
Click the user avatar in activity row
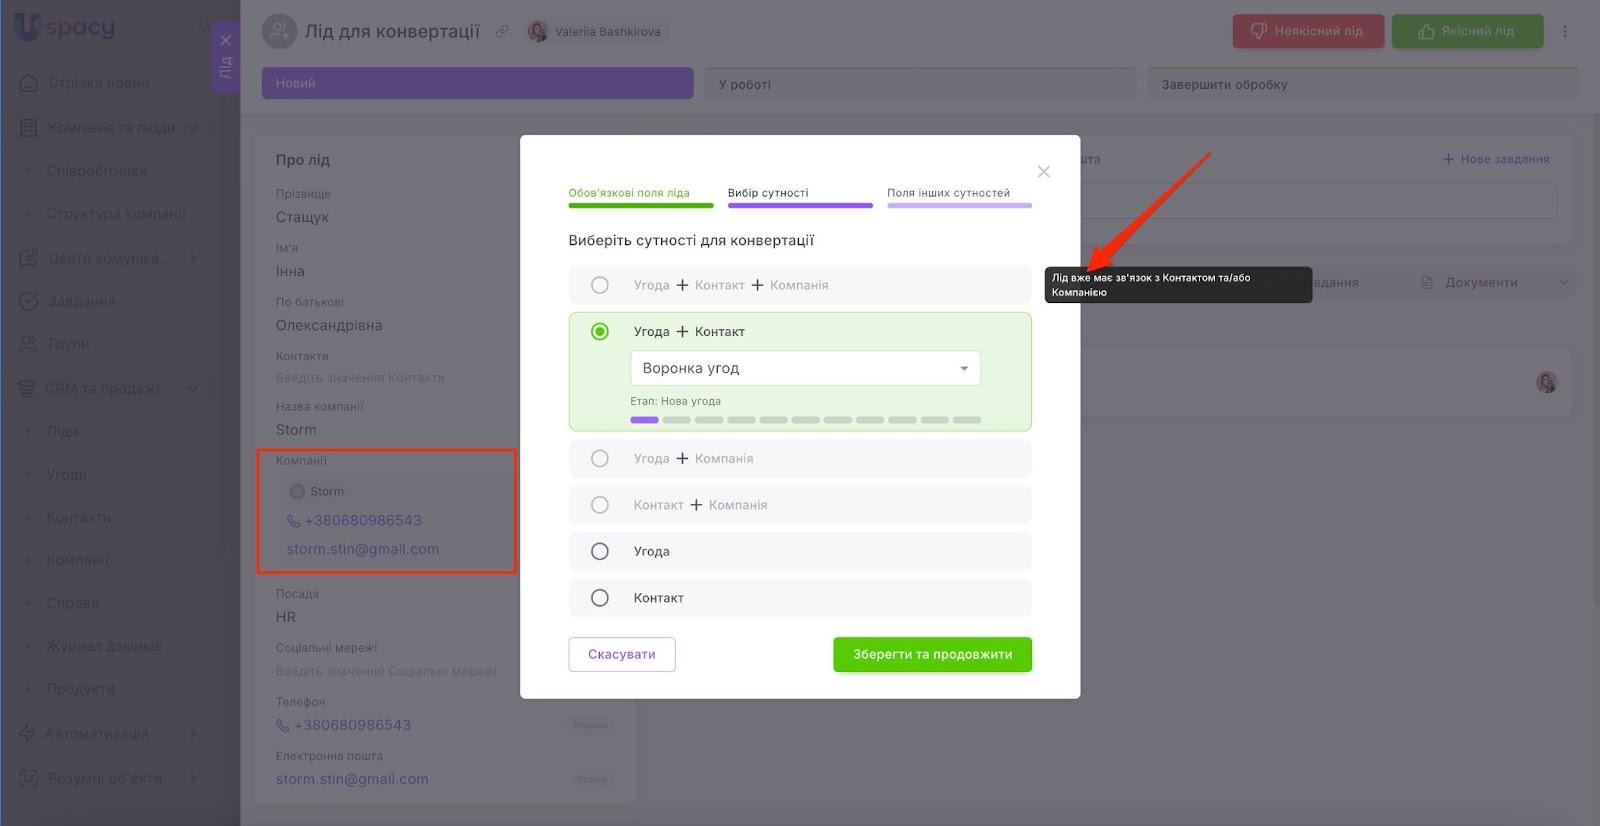pyautogui.click(x=1547, y=382)
